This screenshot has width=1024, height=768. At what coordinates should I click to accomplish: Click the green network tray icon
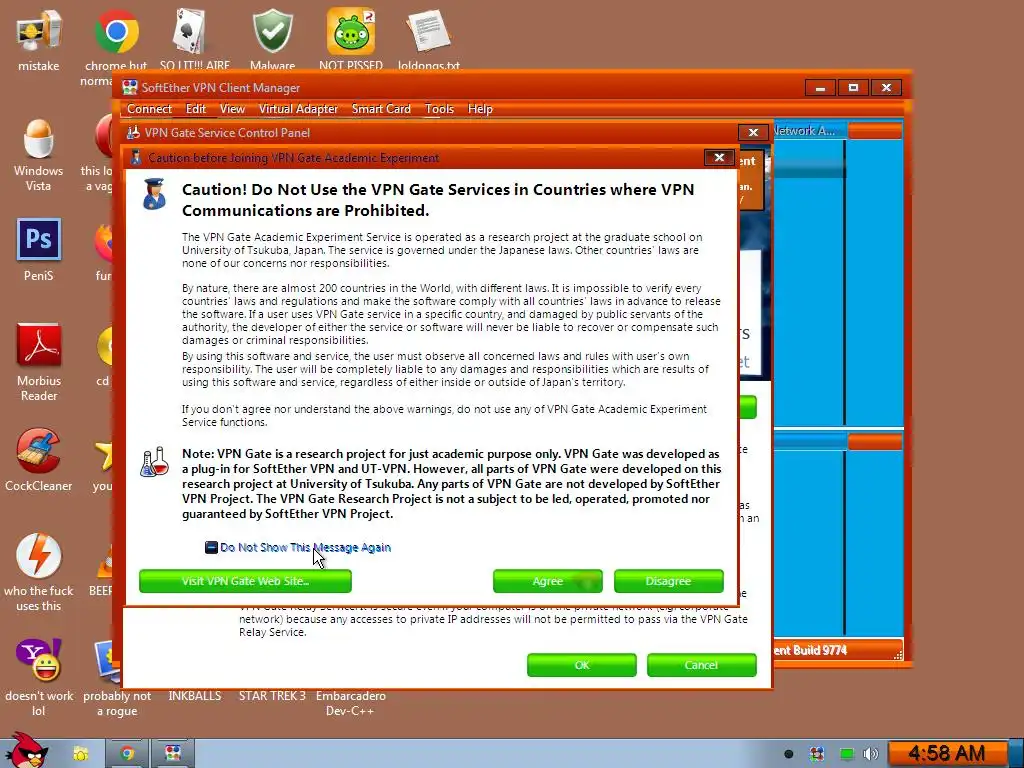tap(847, 754)
